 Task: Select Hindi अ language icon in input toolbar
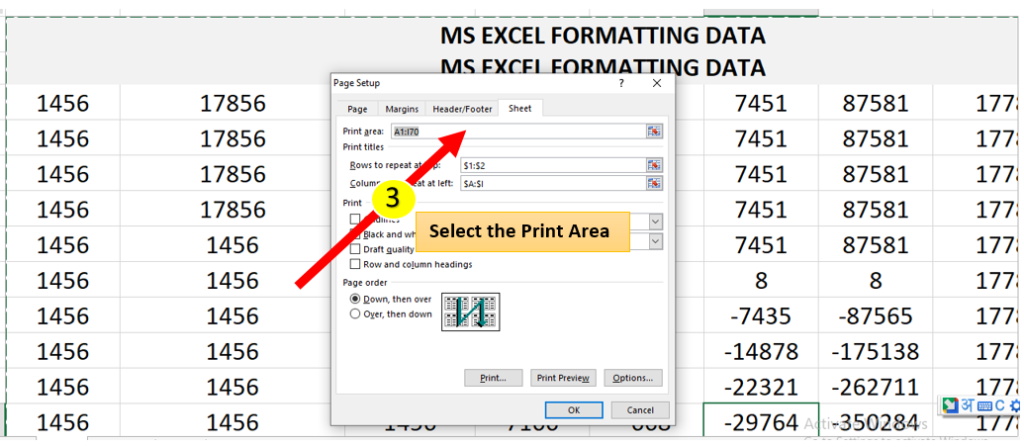pos(966,405)
